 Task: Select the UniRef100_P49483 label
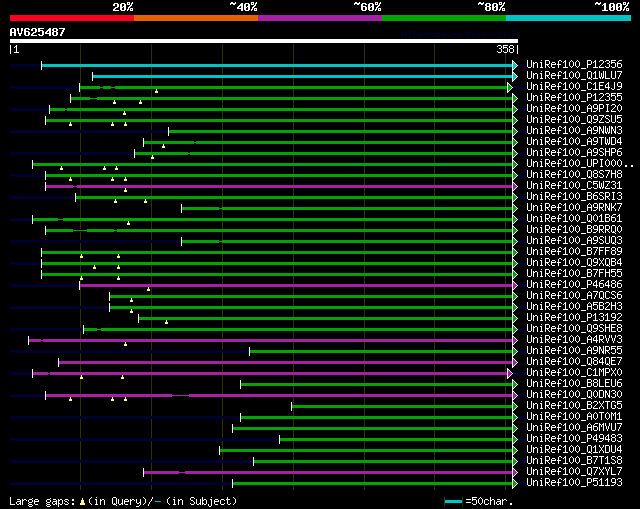(574, 439)
